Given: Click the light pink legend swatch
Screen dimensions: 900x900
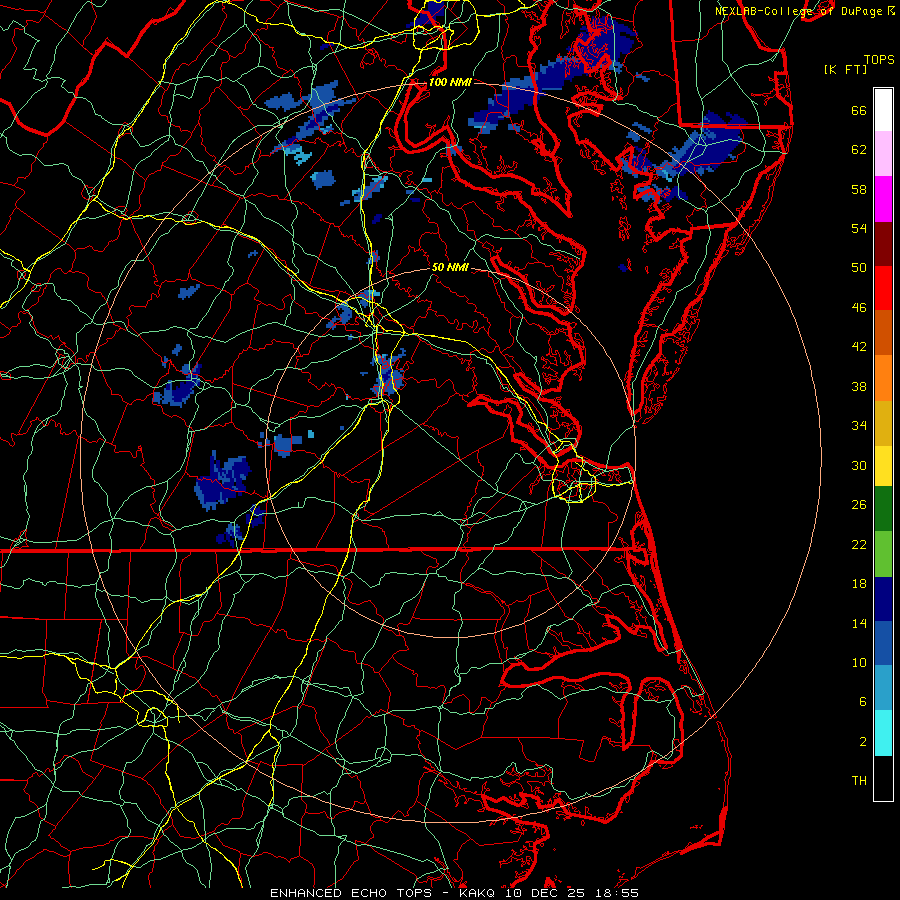Looking at the screenshot, I should (x=883, y=154).
